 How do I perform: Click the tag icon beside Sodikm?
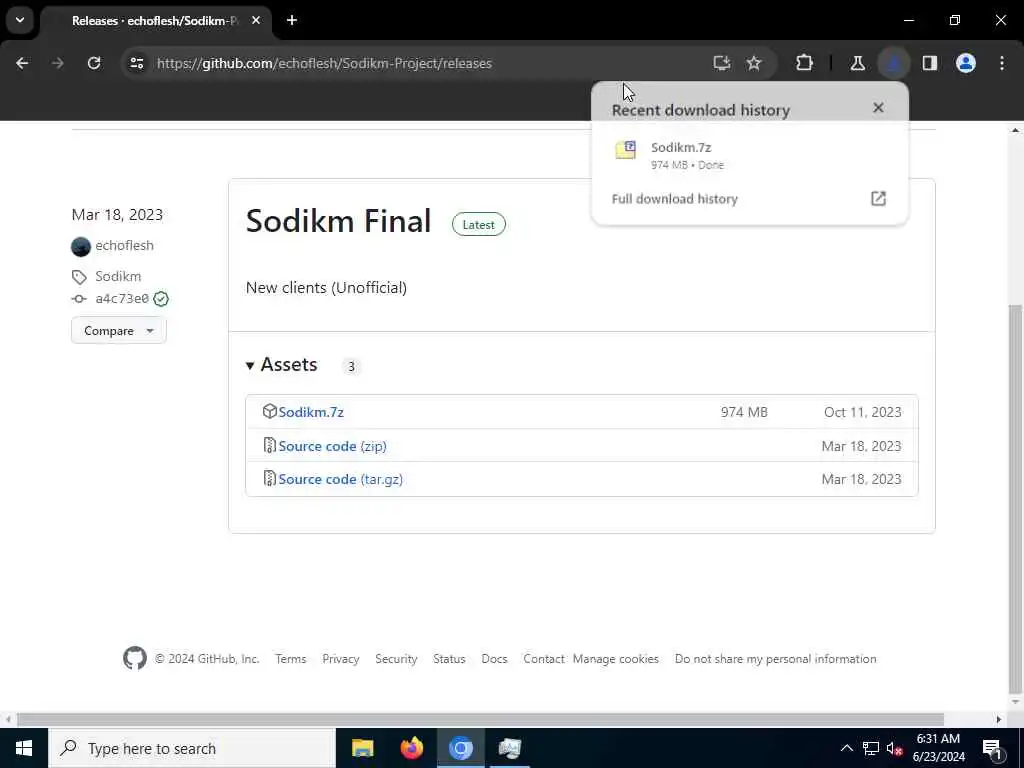(79, 277)
